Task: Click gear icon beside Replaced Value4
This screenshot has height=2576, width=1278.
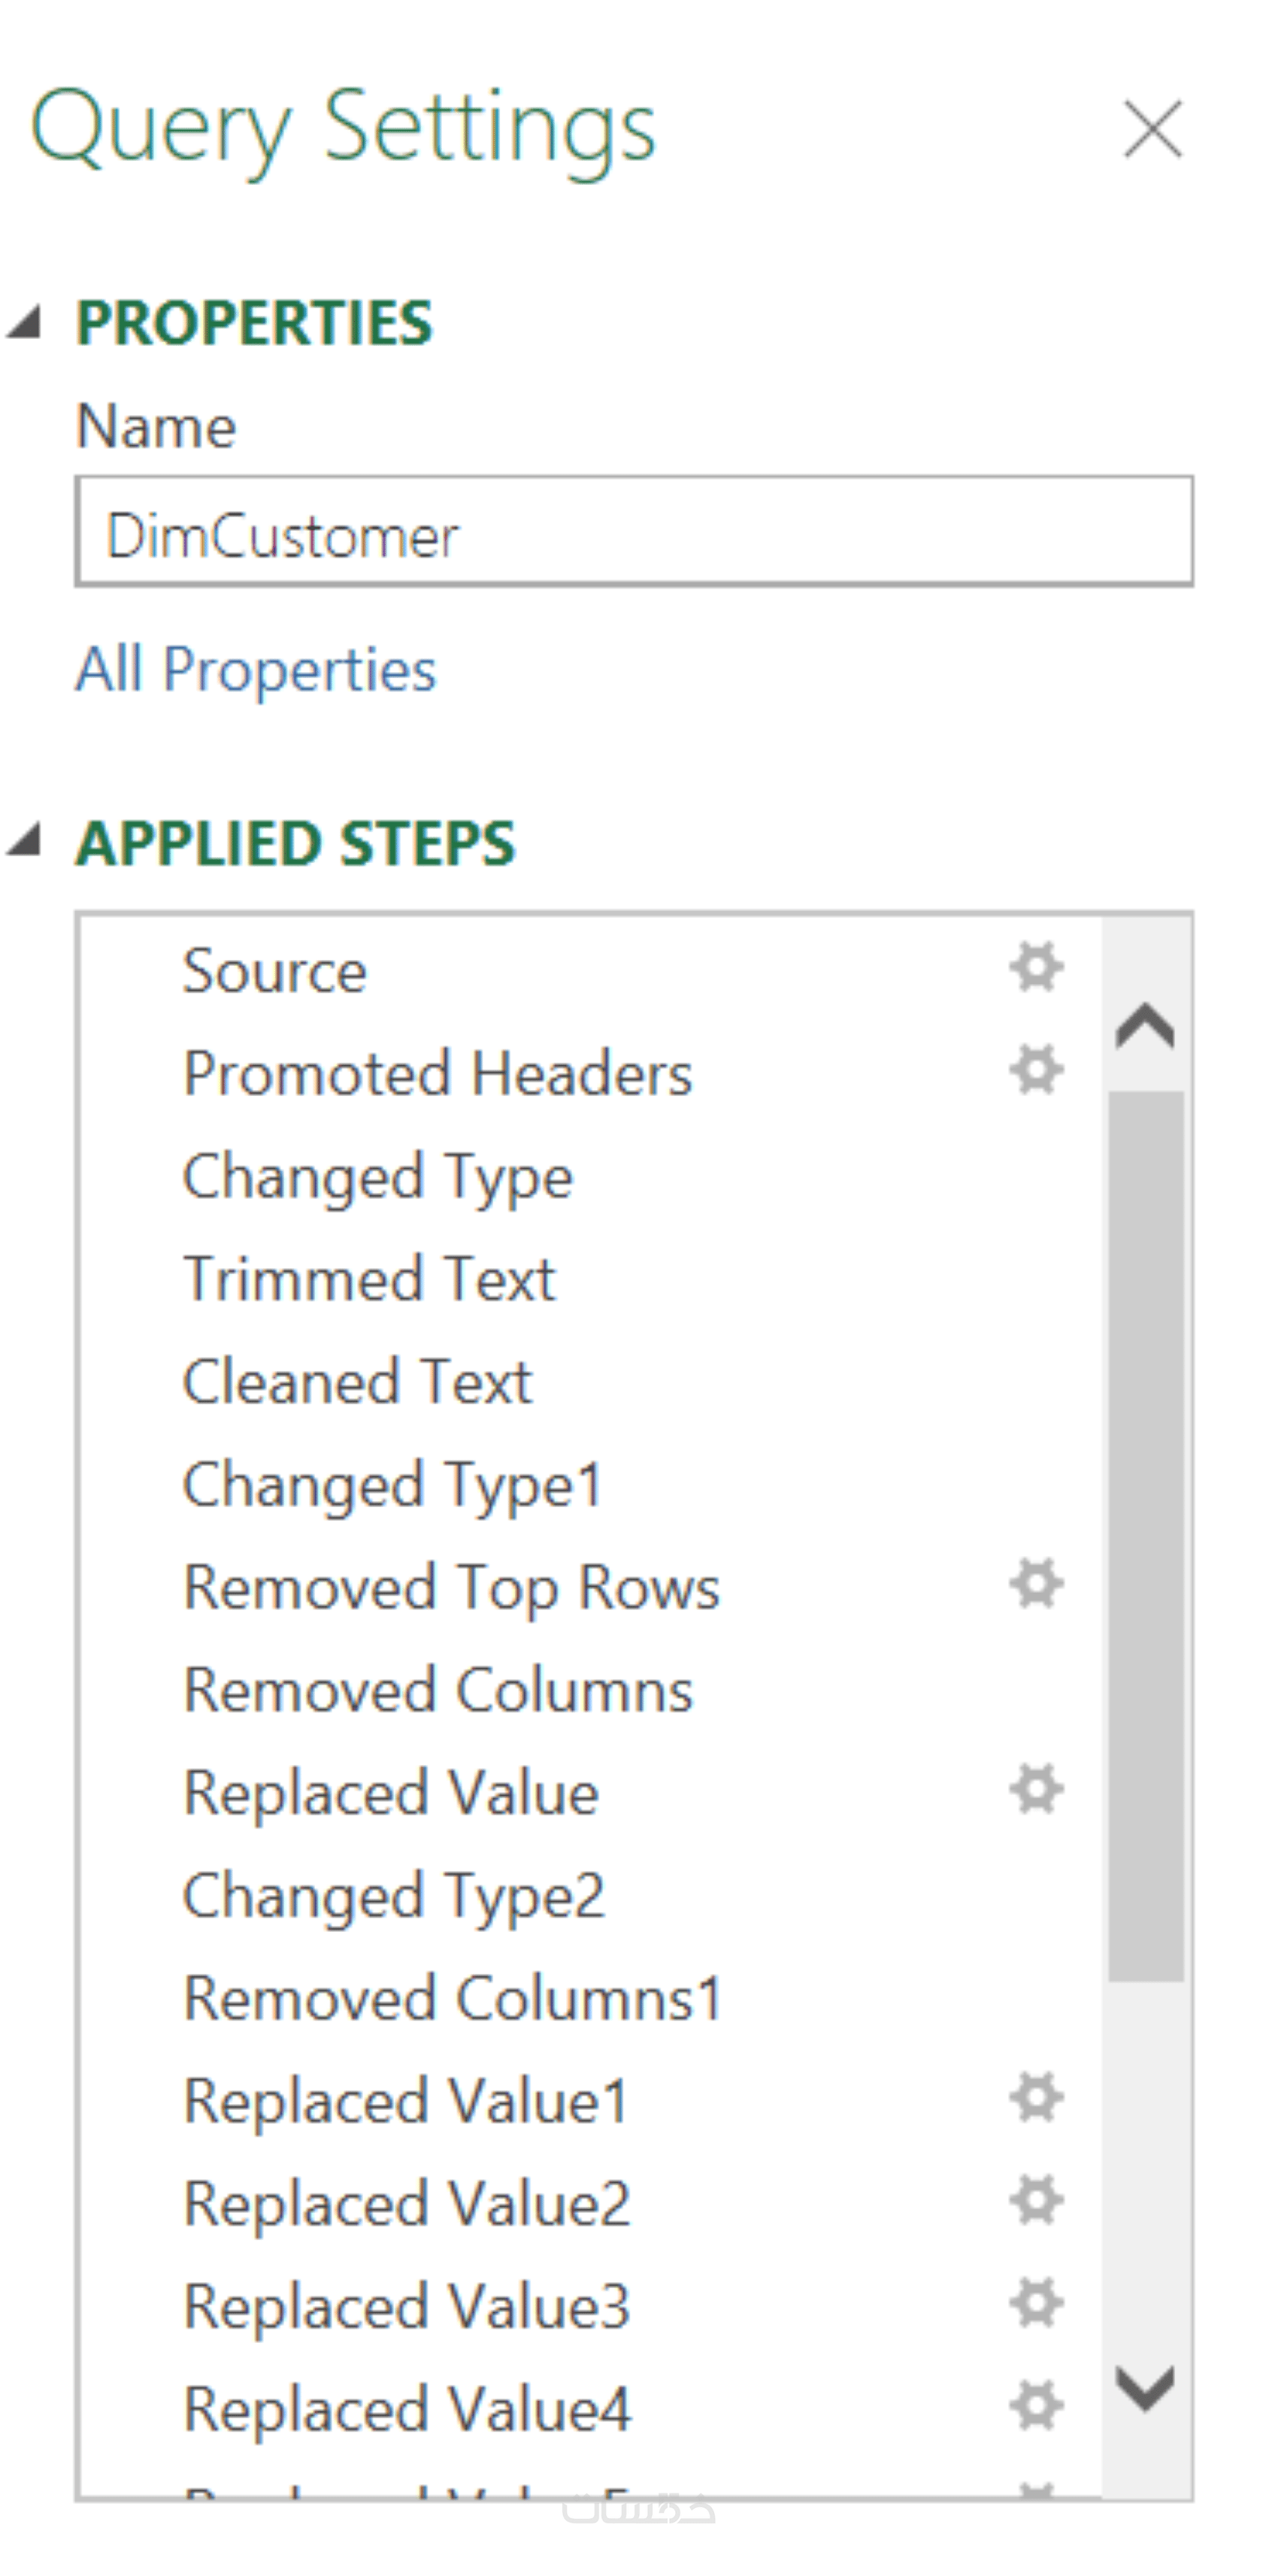Action: (1036, 2406)
